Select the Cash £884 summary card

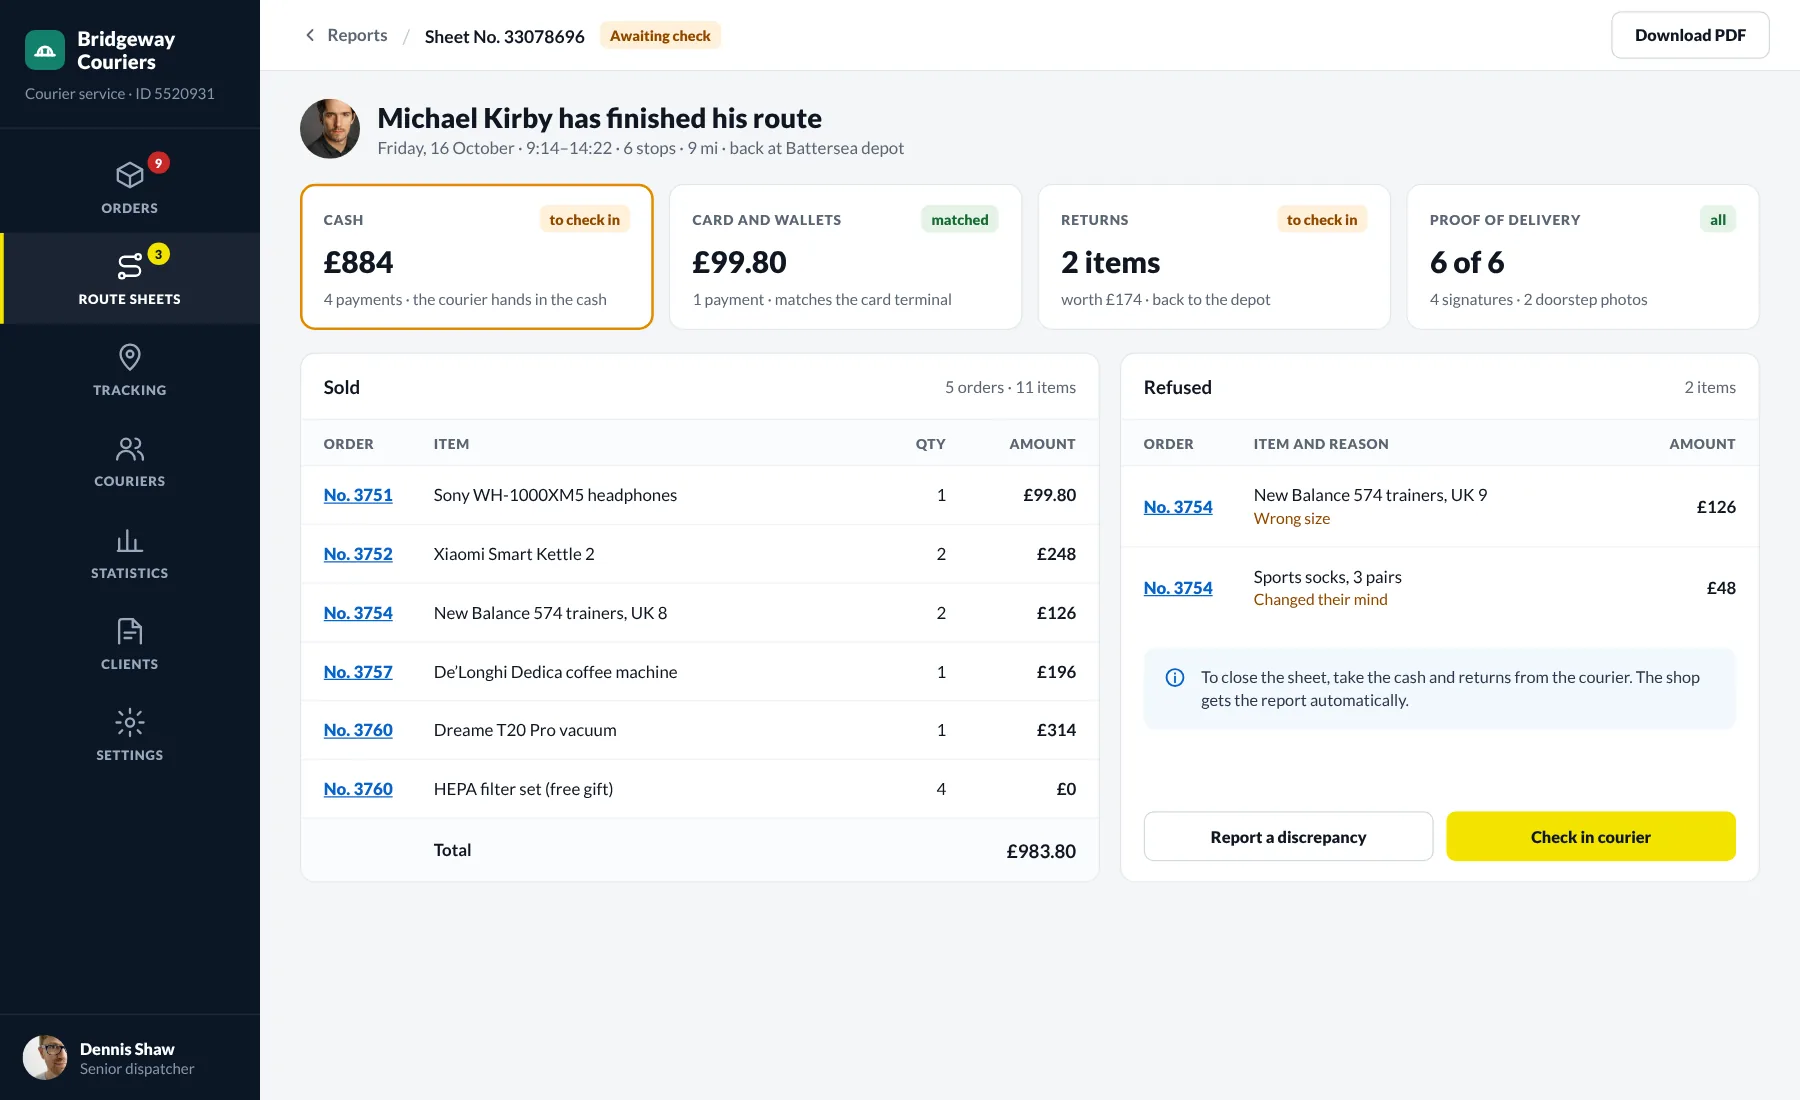pos(477,257)
